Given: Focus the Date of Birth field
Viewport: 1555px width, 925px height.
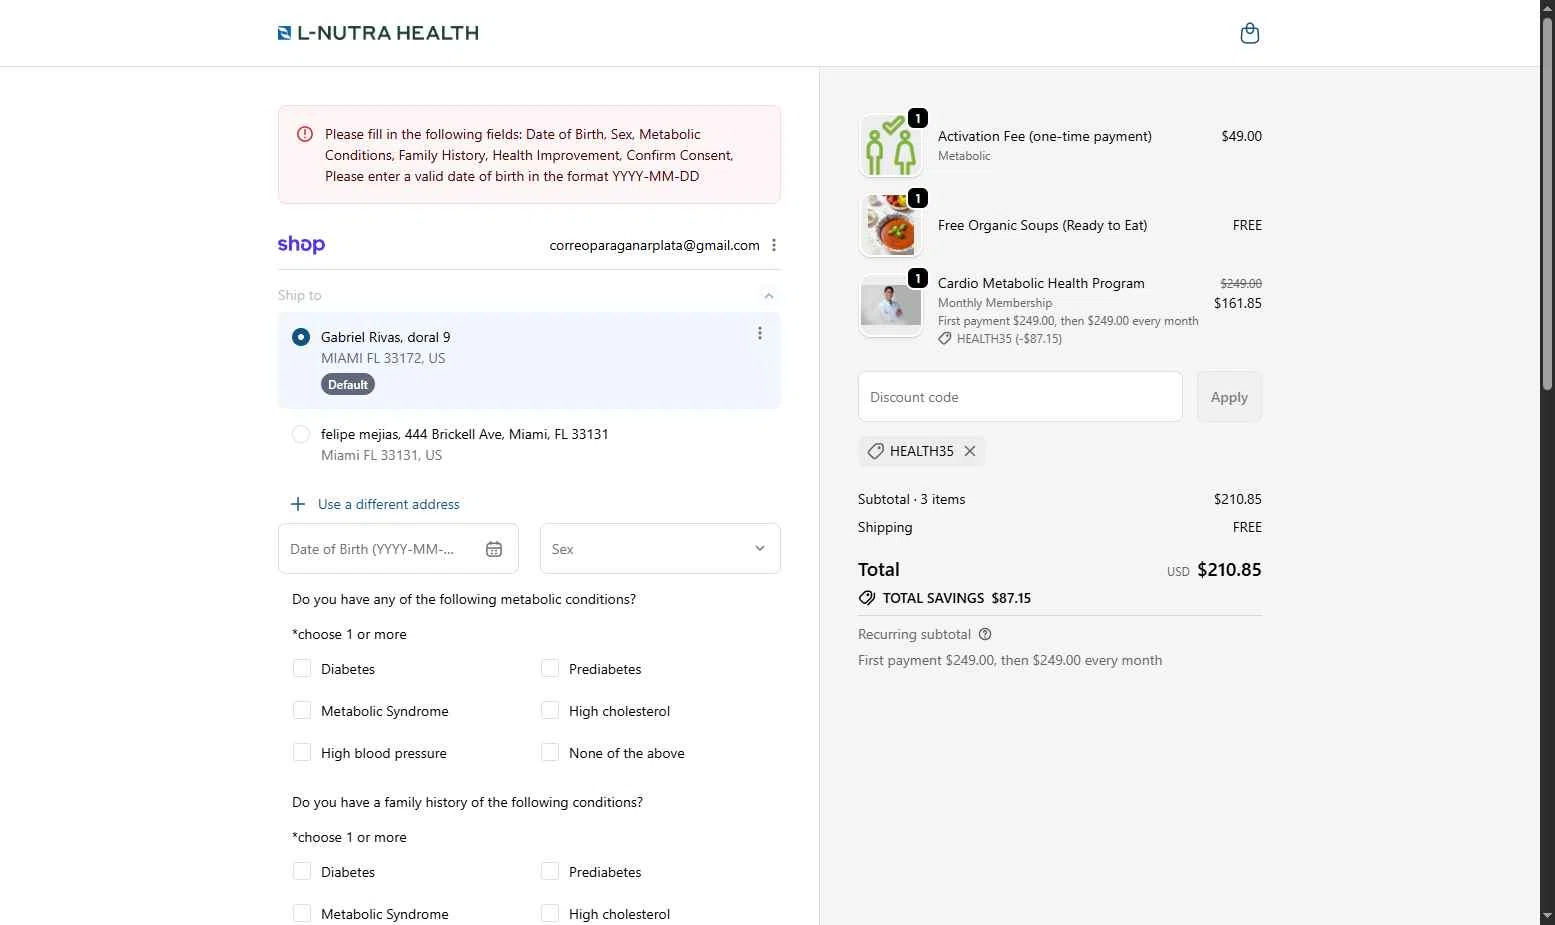Looking at the screenshot, I should [x=398, y=549].
